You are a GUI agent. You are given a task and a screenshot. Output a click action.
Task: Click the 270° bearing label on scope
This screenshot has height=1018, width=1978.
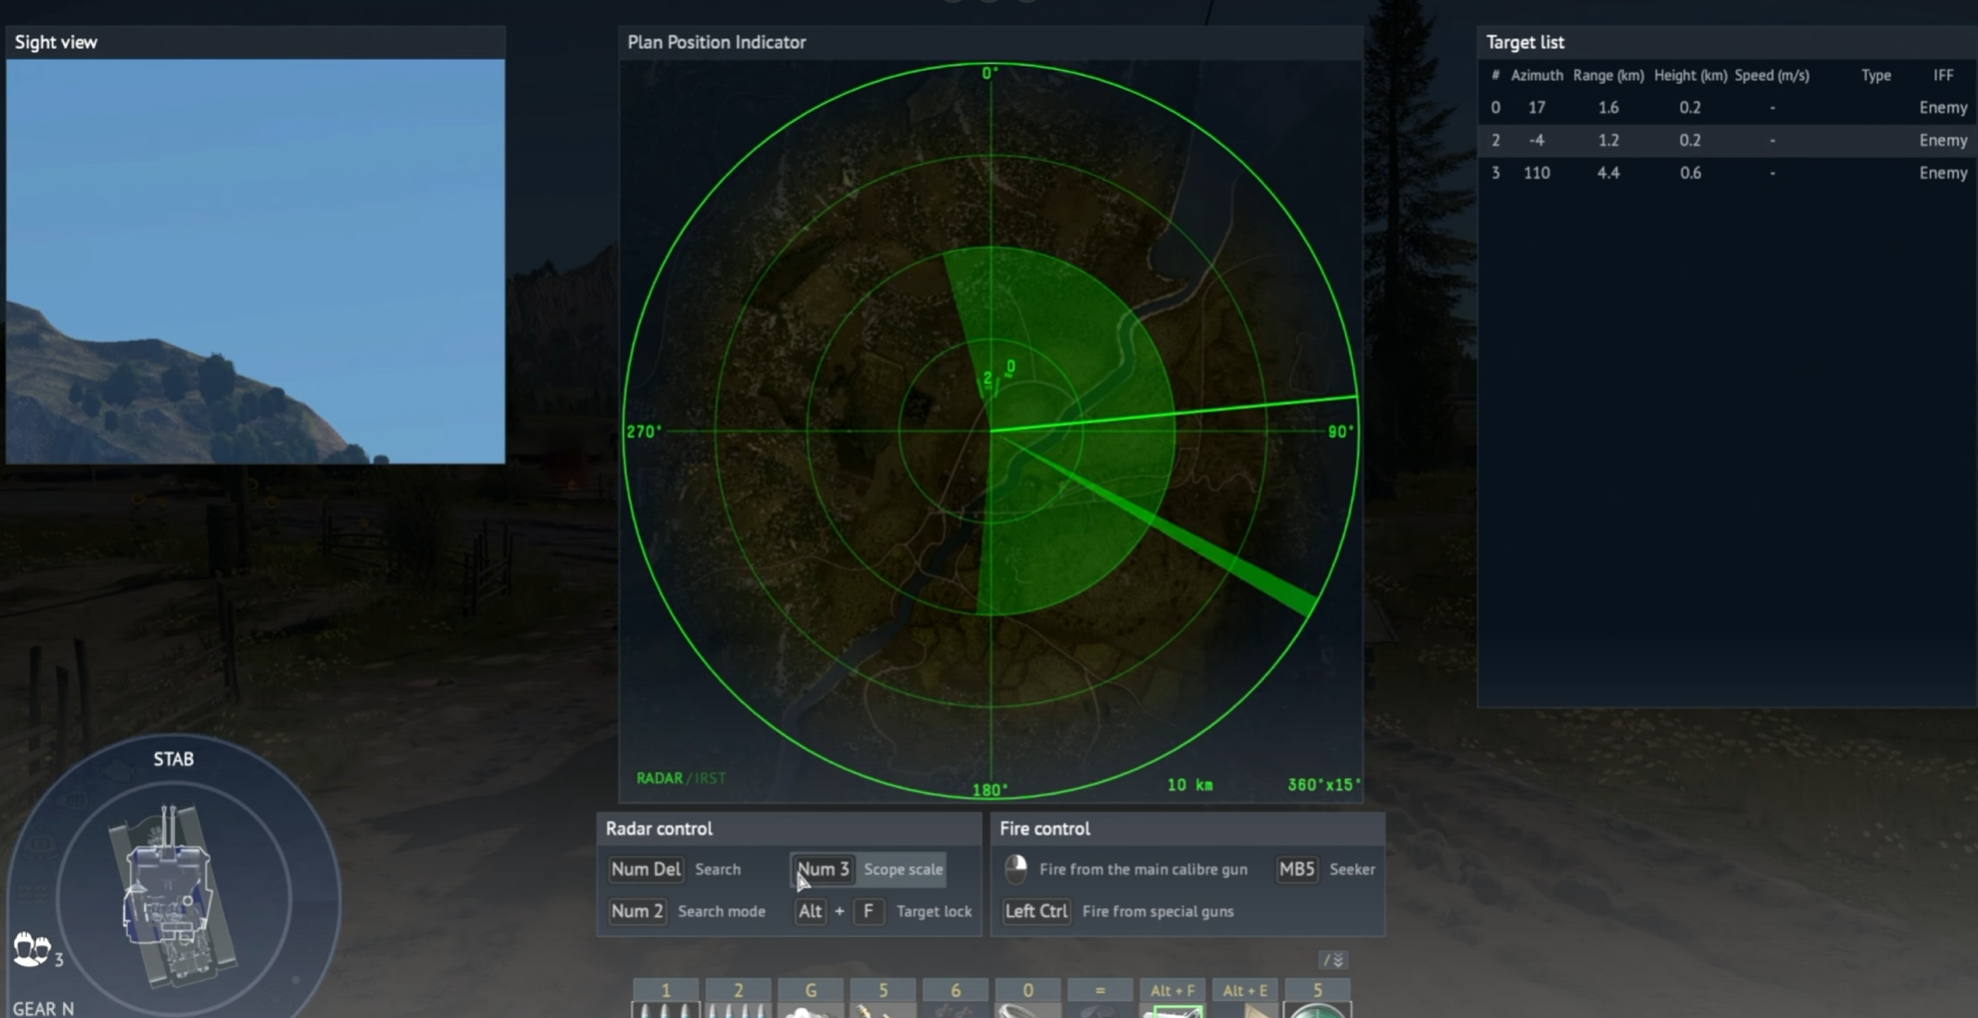point(644,431)
